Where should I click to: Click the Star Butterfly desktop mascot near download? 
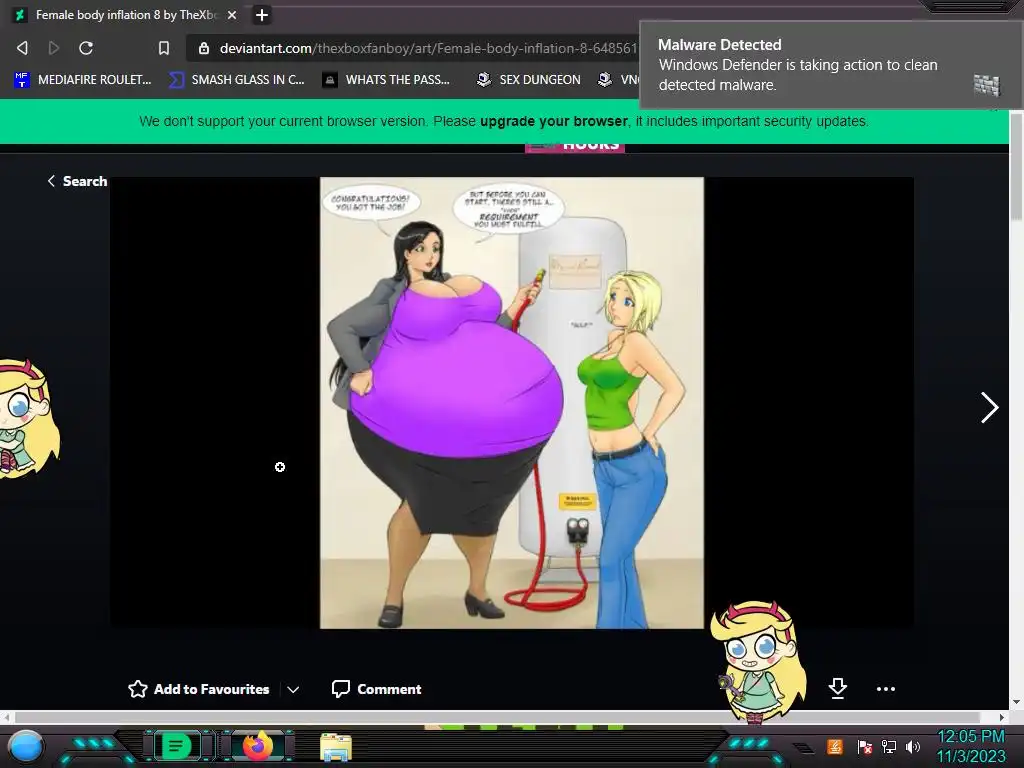click(x=760, y=660)
